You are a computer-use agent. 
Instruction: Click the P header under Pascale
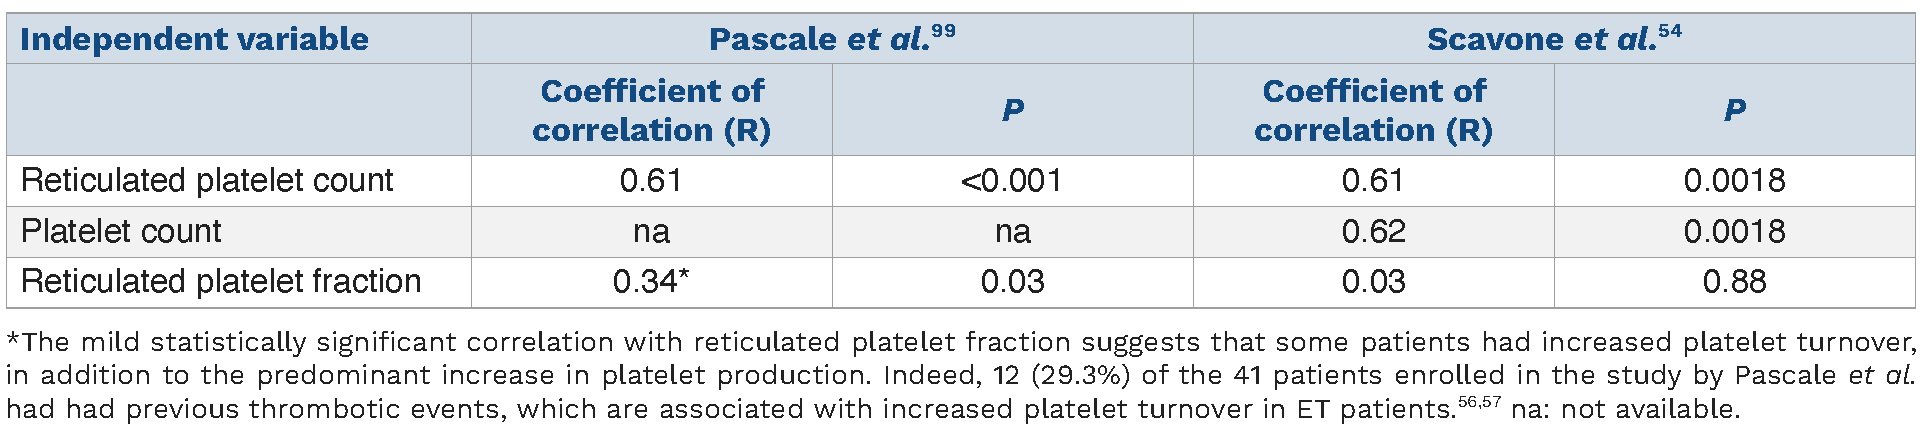pos(1012,110)
